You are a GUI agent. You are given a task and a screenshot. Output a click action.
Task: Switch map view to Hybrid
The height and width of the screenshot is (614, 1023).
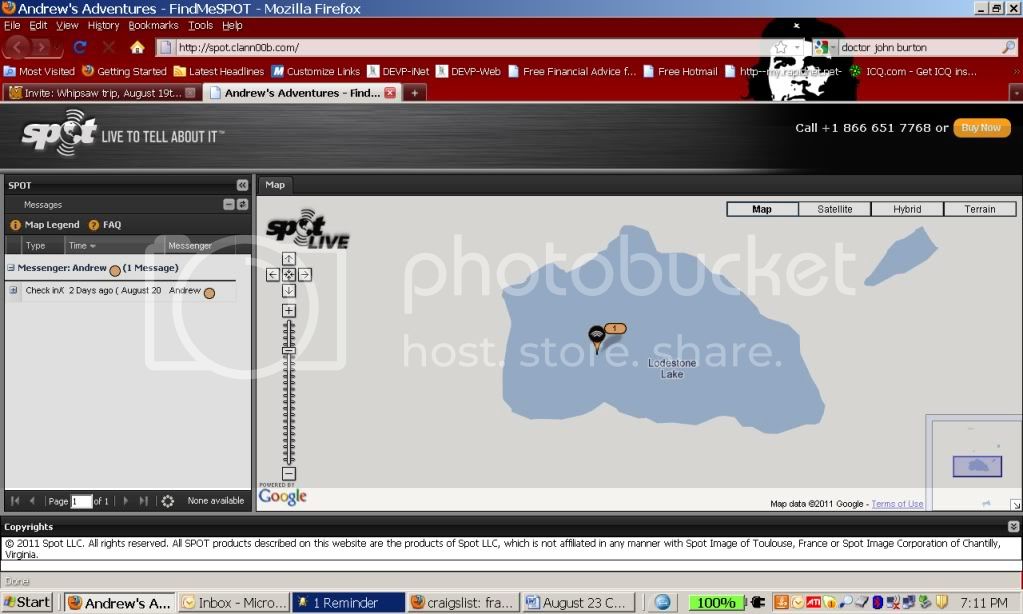click(x=907, y=209)
